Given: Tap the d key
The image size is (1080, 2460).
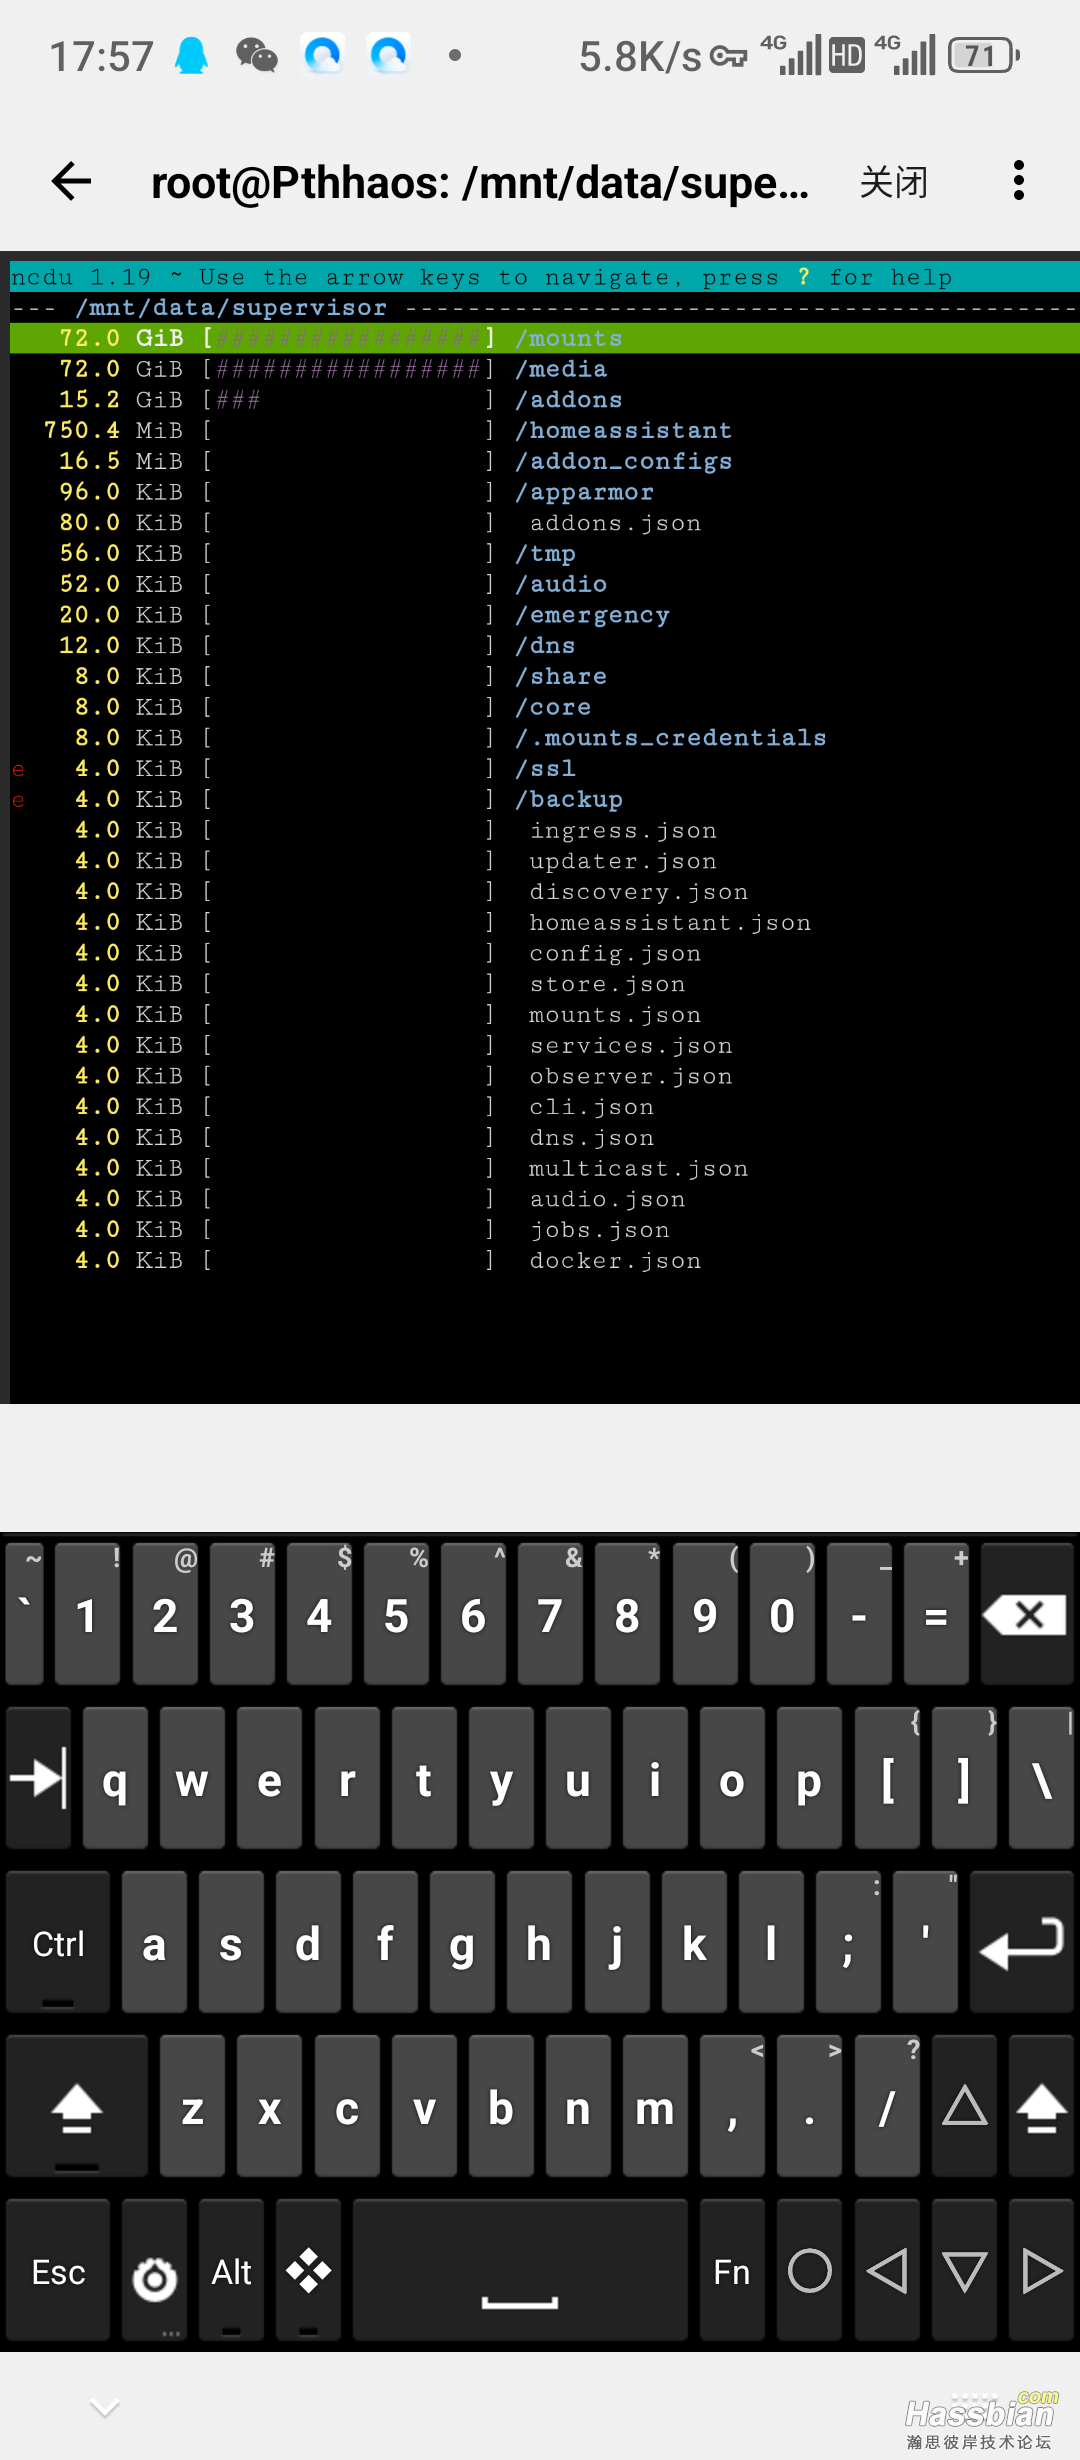Looking at the screenshot, I should pyautogui.click(x=308, y=1942).
